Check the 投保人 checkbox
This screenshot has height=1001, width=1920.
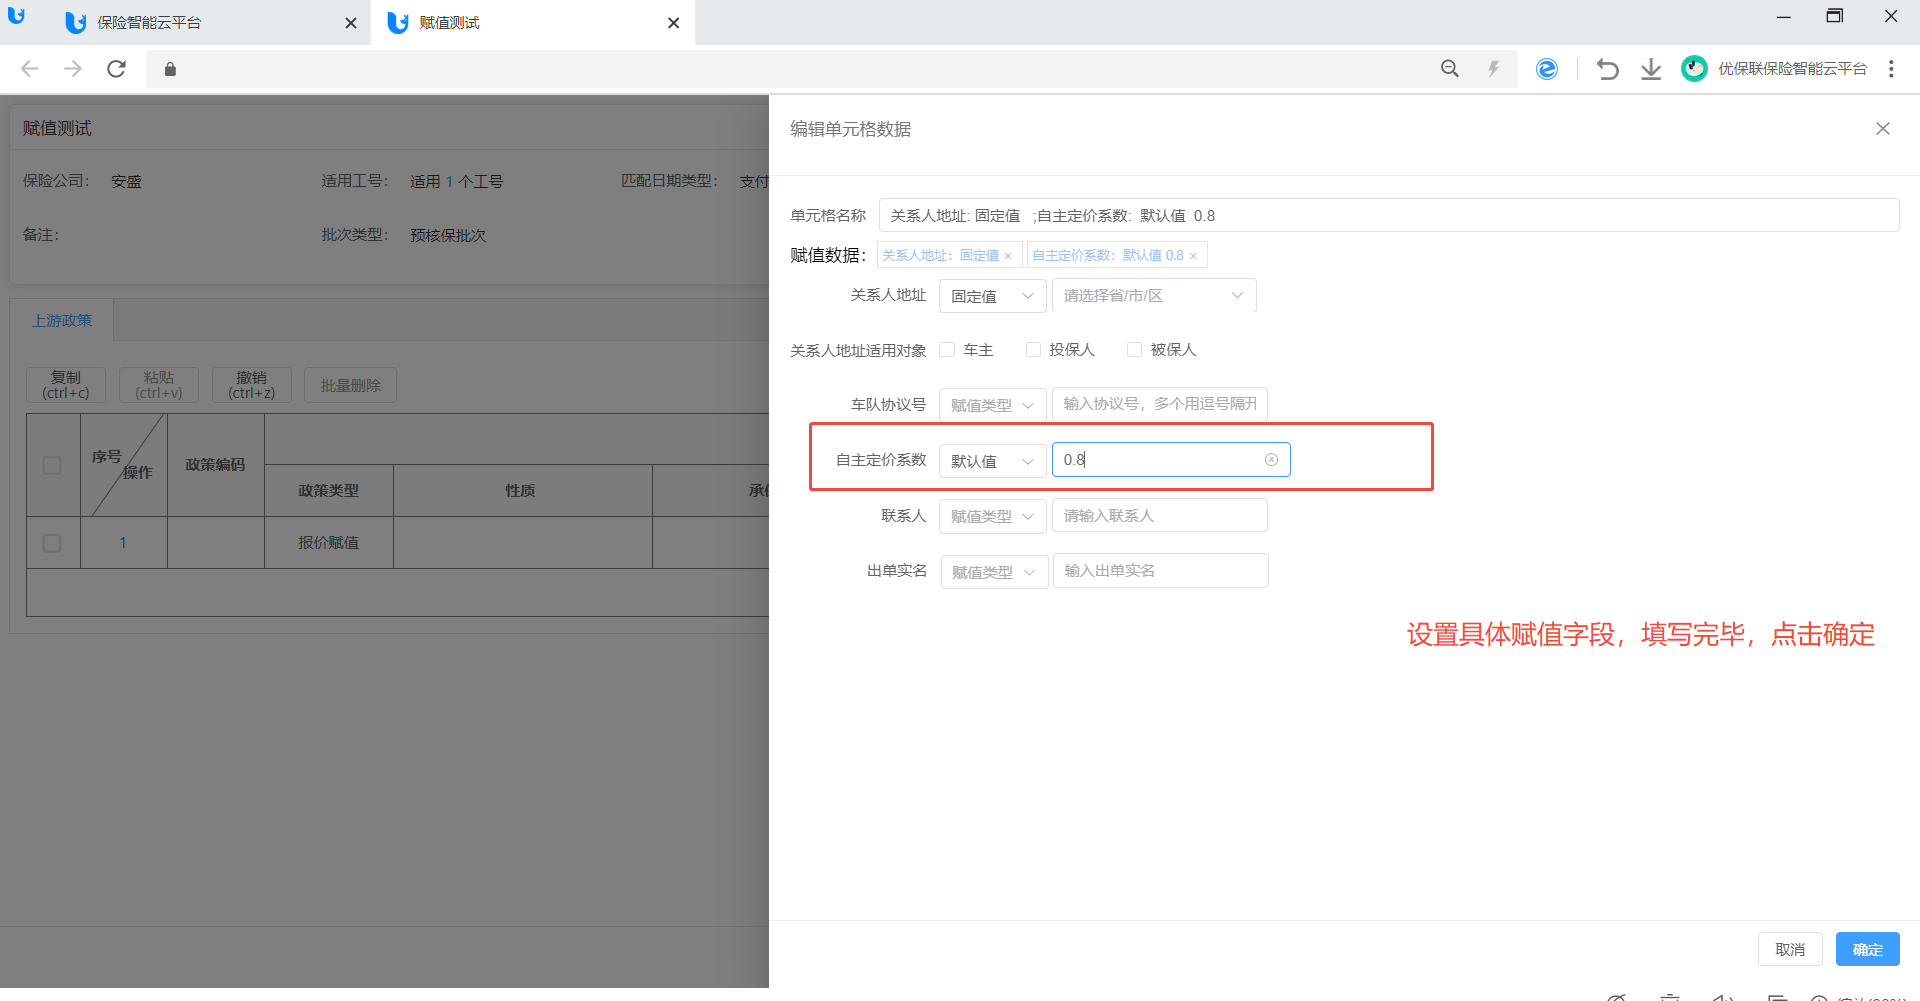[1033, 350]
